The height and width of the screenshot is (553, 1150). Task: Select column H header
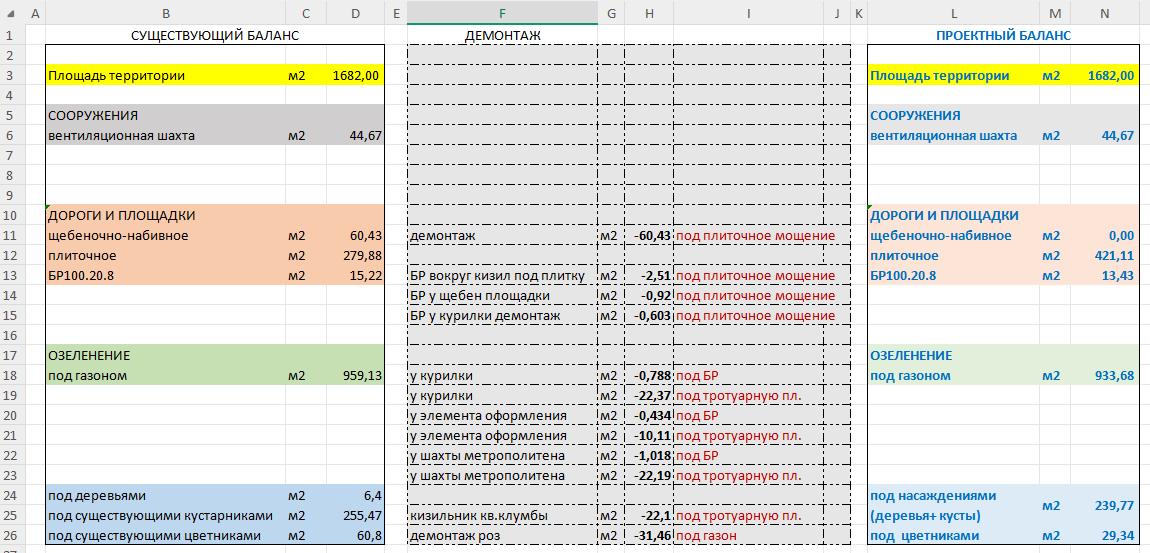(x=649, y=12)
